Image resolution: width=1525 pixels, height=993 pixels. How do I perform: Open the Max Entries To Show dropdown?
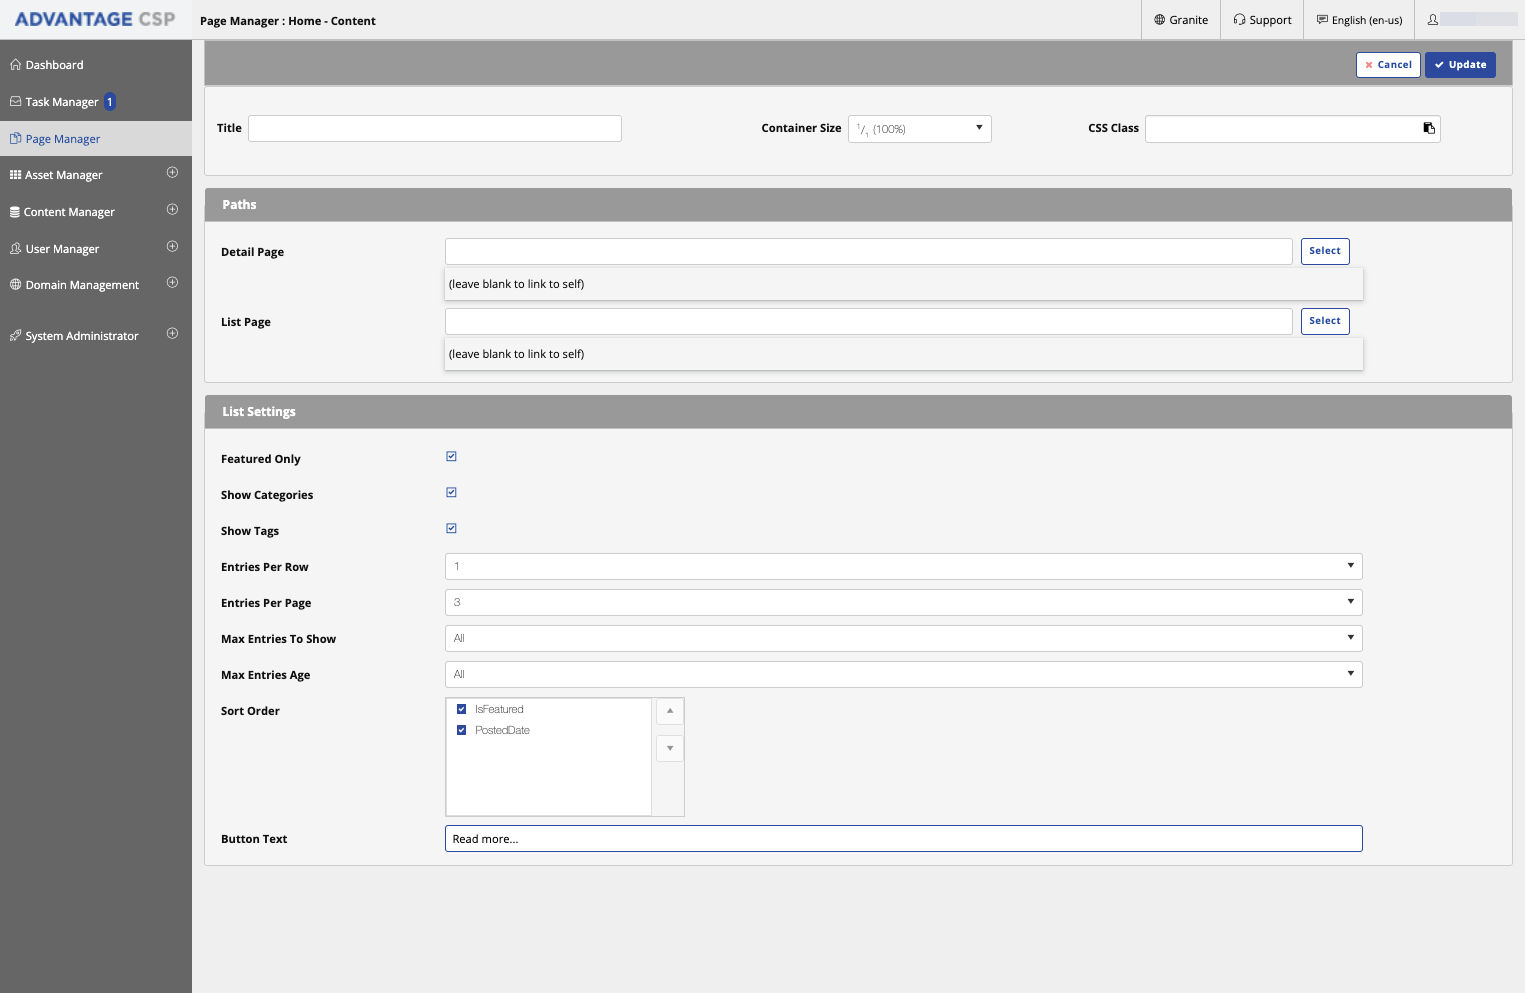pos(904,639)
